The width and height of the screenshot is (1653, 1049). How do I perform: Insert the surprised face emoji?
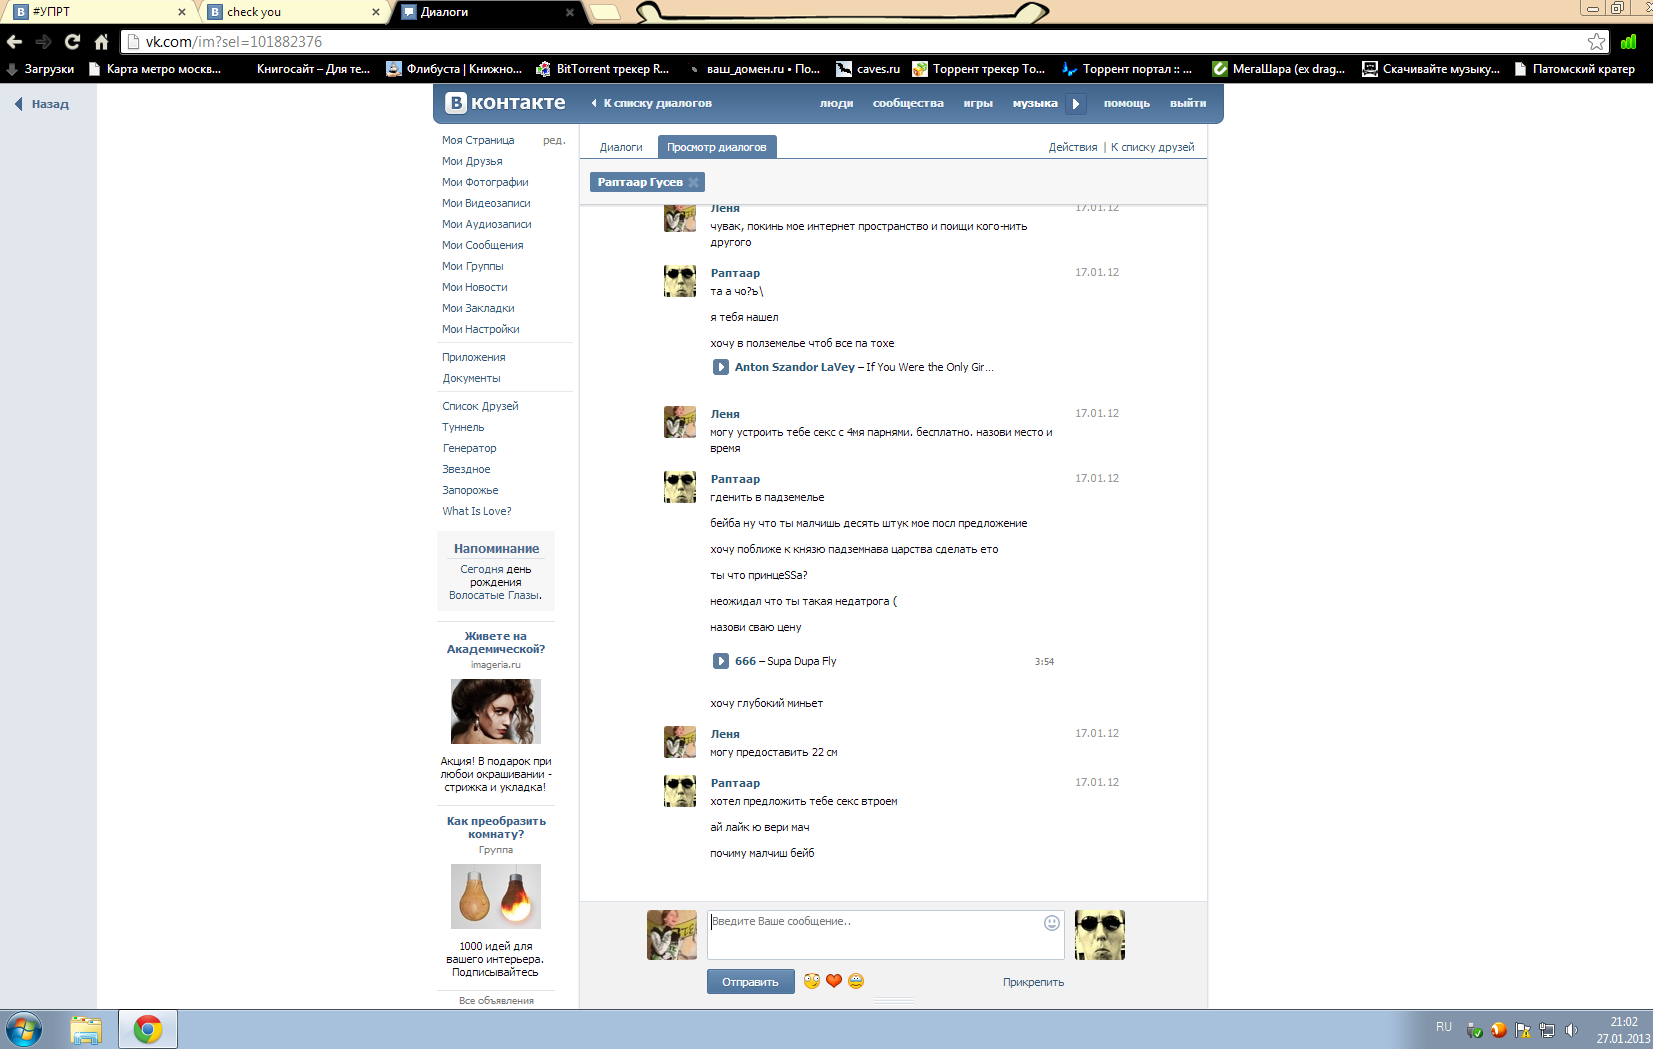[812, 981]
